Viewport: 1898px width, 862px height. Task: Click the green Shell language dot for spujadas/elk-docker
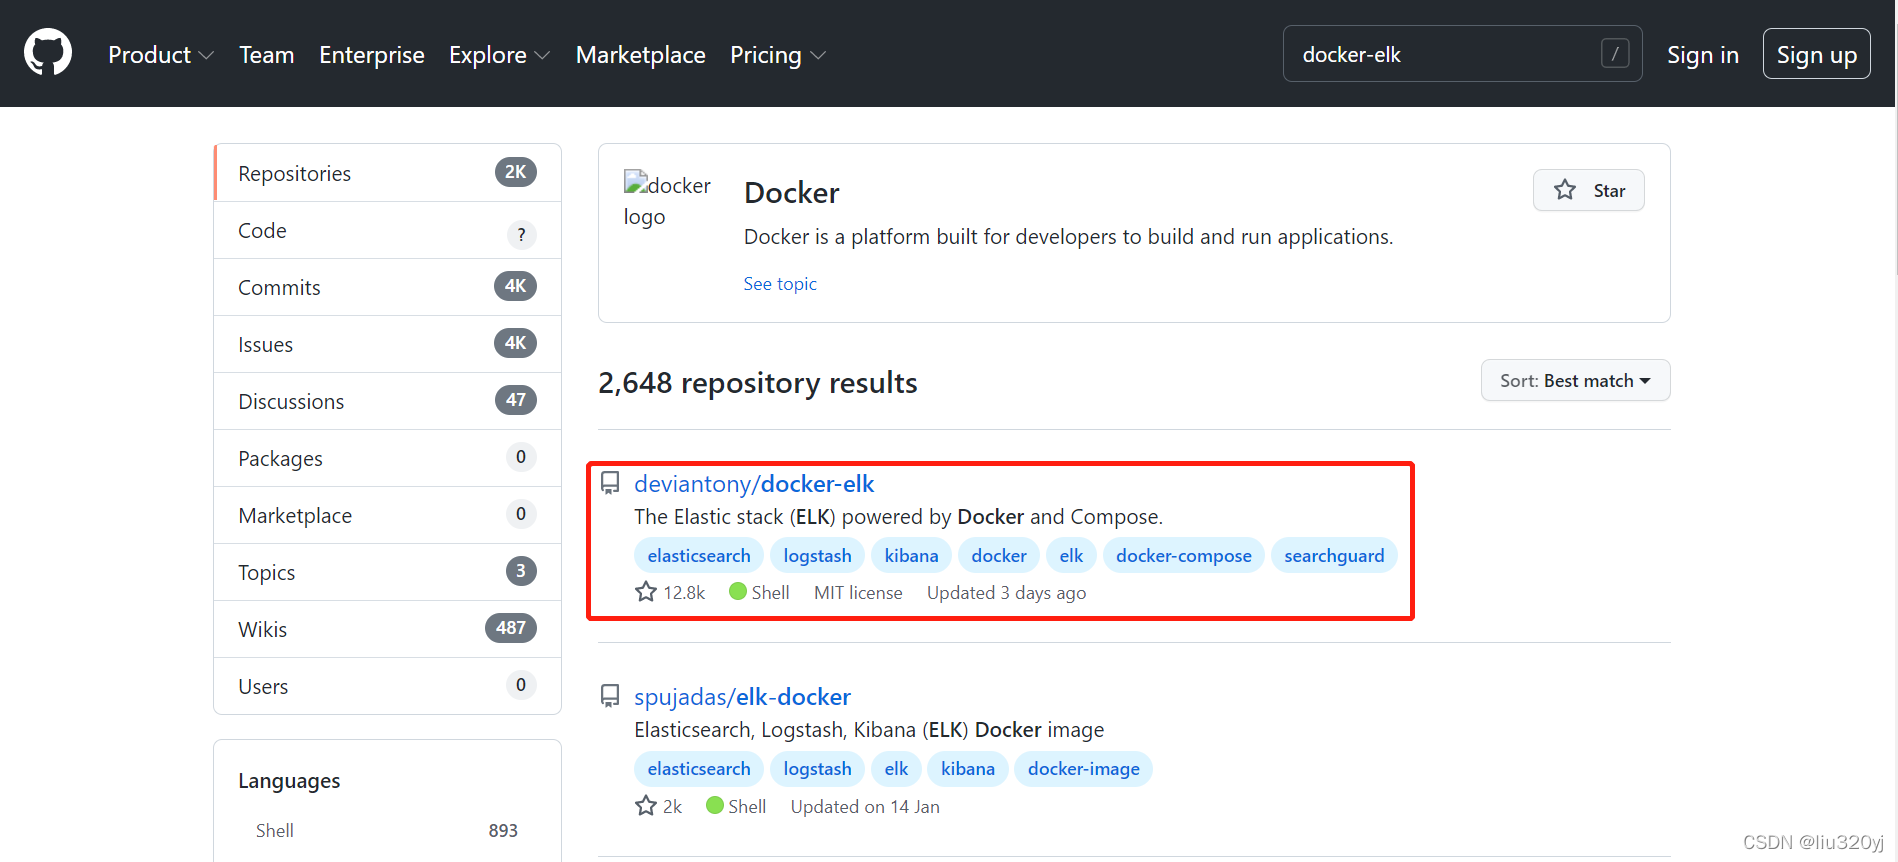(x=715, y=805)
